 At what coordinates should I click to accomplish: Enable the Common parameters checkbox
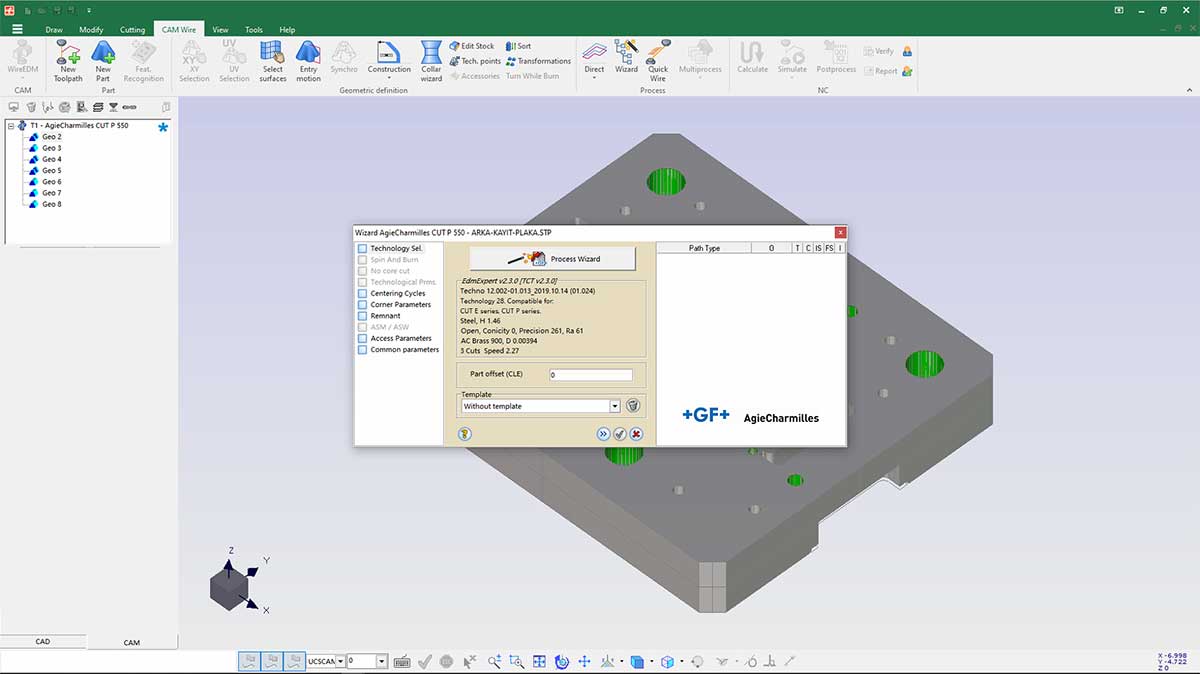(x=361, y=349)
